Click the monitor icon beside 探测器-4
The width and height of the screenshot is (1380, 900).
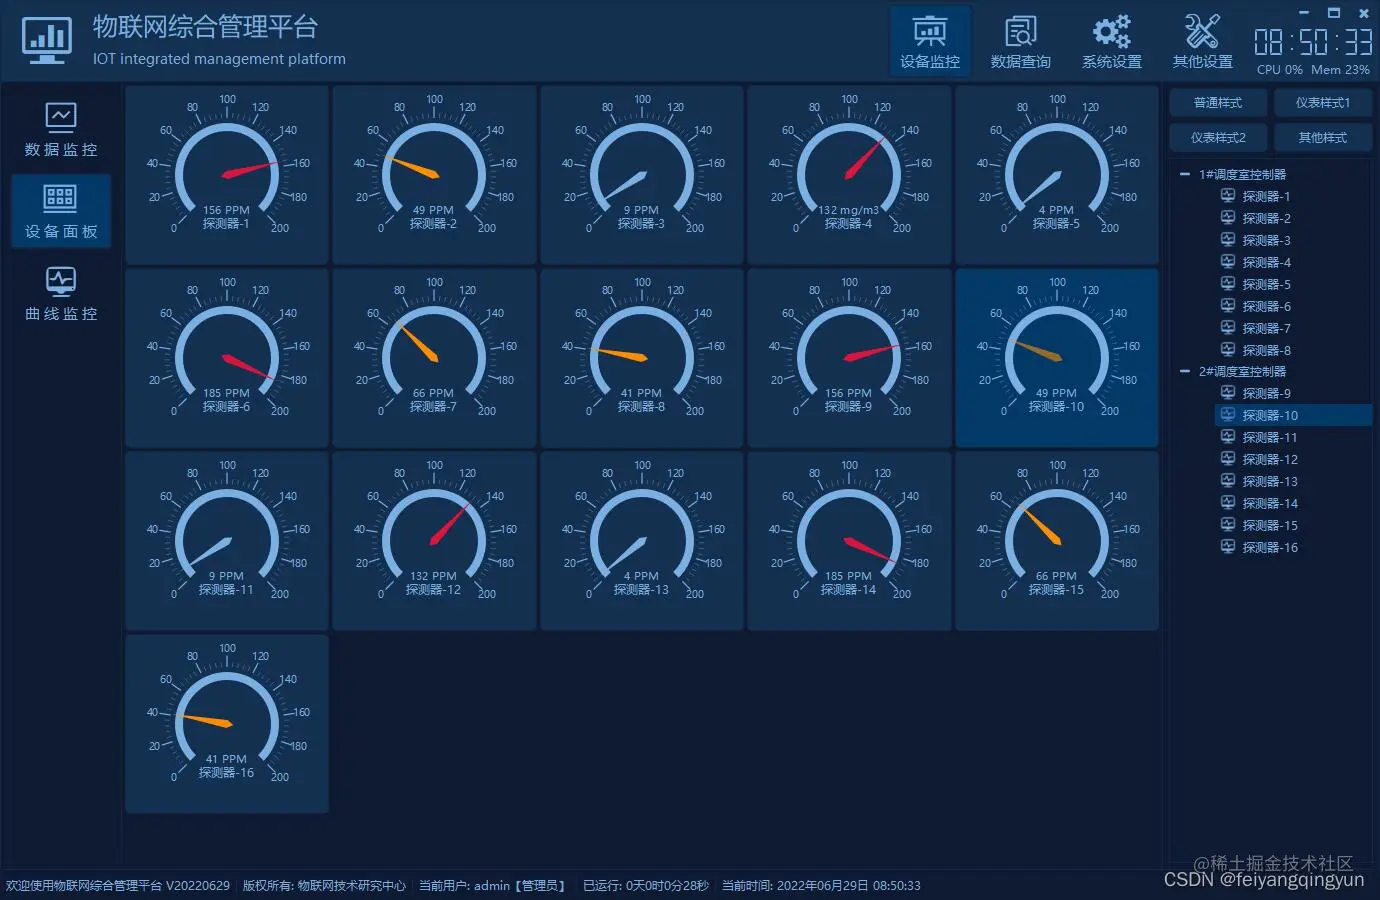tap(1228, 262)
